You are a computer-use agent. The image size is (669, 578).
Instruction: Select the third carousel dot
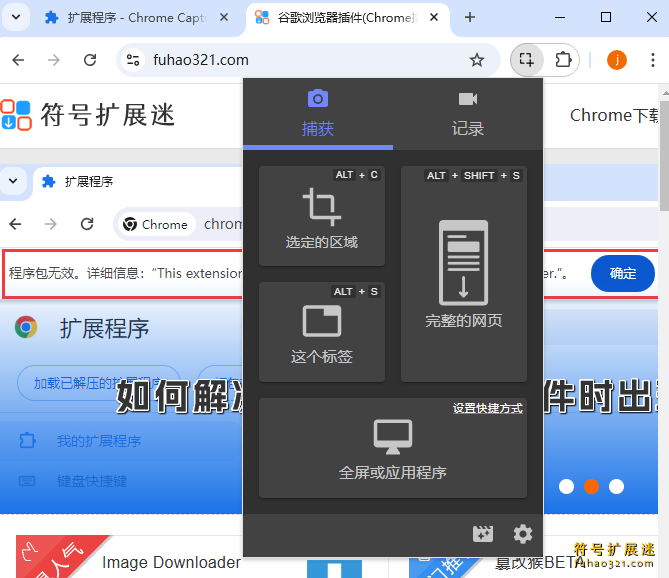pos(616,486)
